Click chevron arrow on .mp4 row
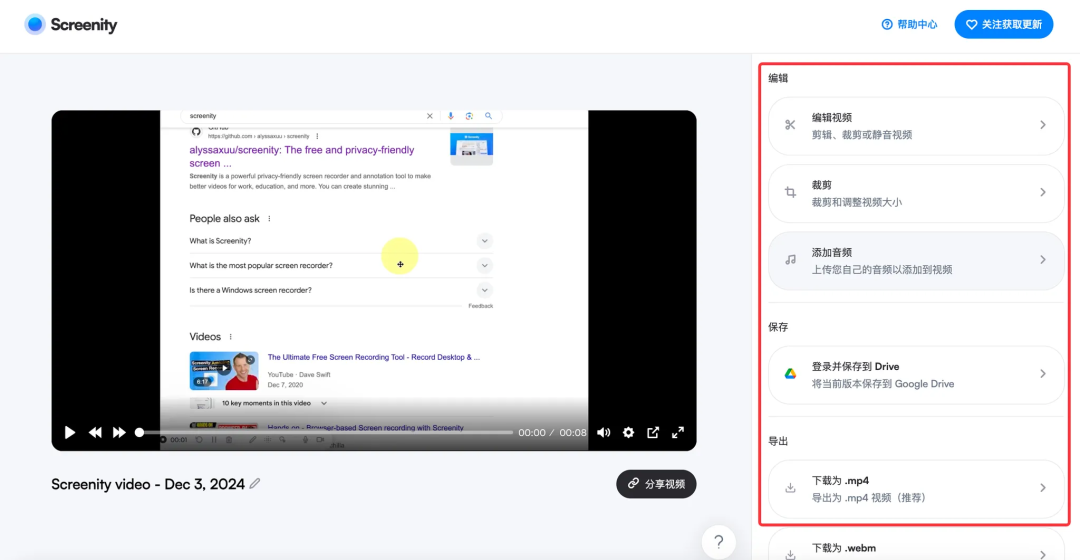The width and height of the screenshot is (1080, 560). [1043, 488]
